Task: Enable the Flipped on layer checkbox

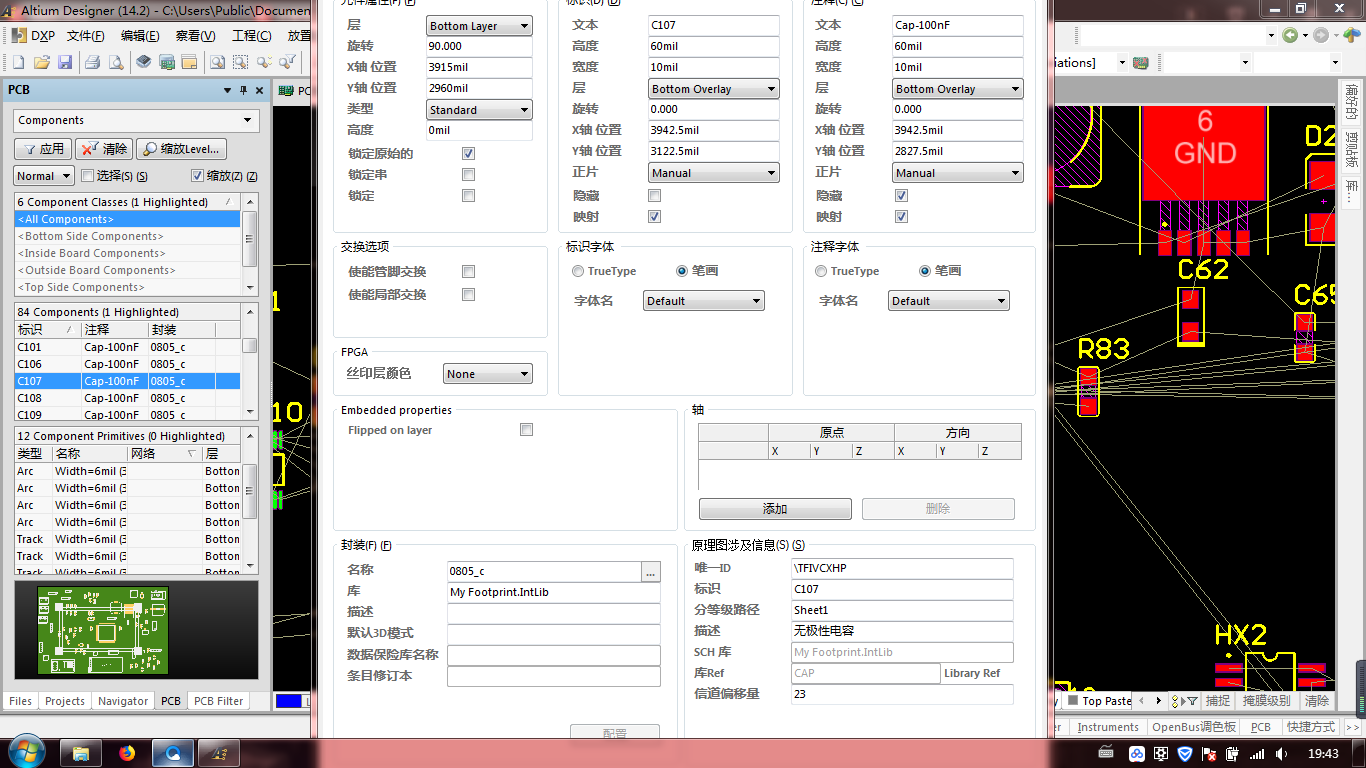Action: pos(526,430)
